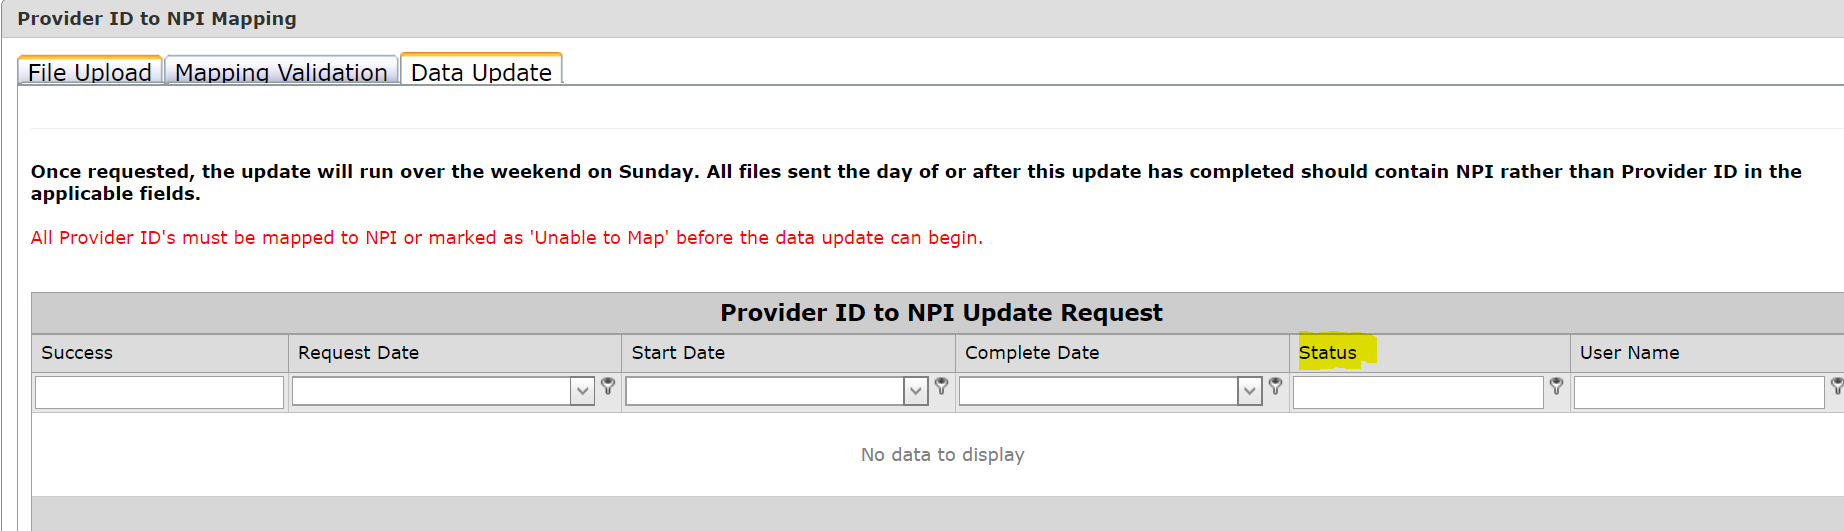Open the Start Date dropdown arrow

pos(915,391)
